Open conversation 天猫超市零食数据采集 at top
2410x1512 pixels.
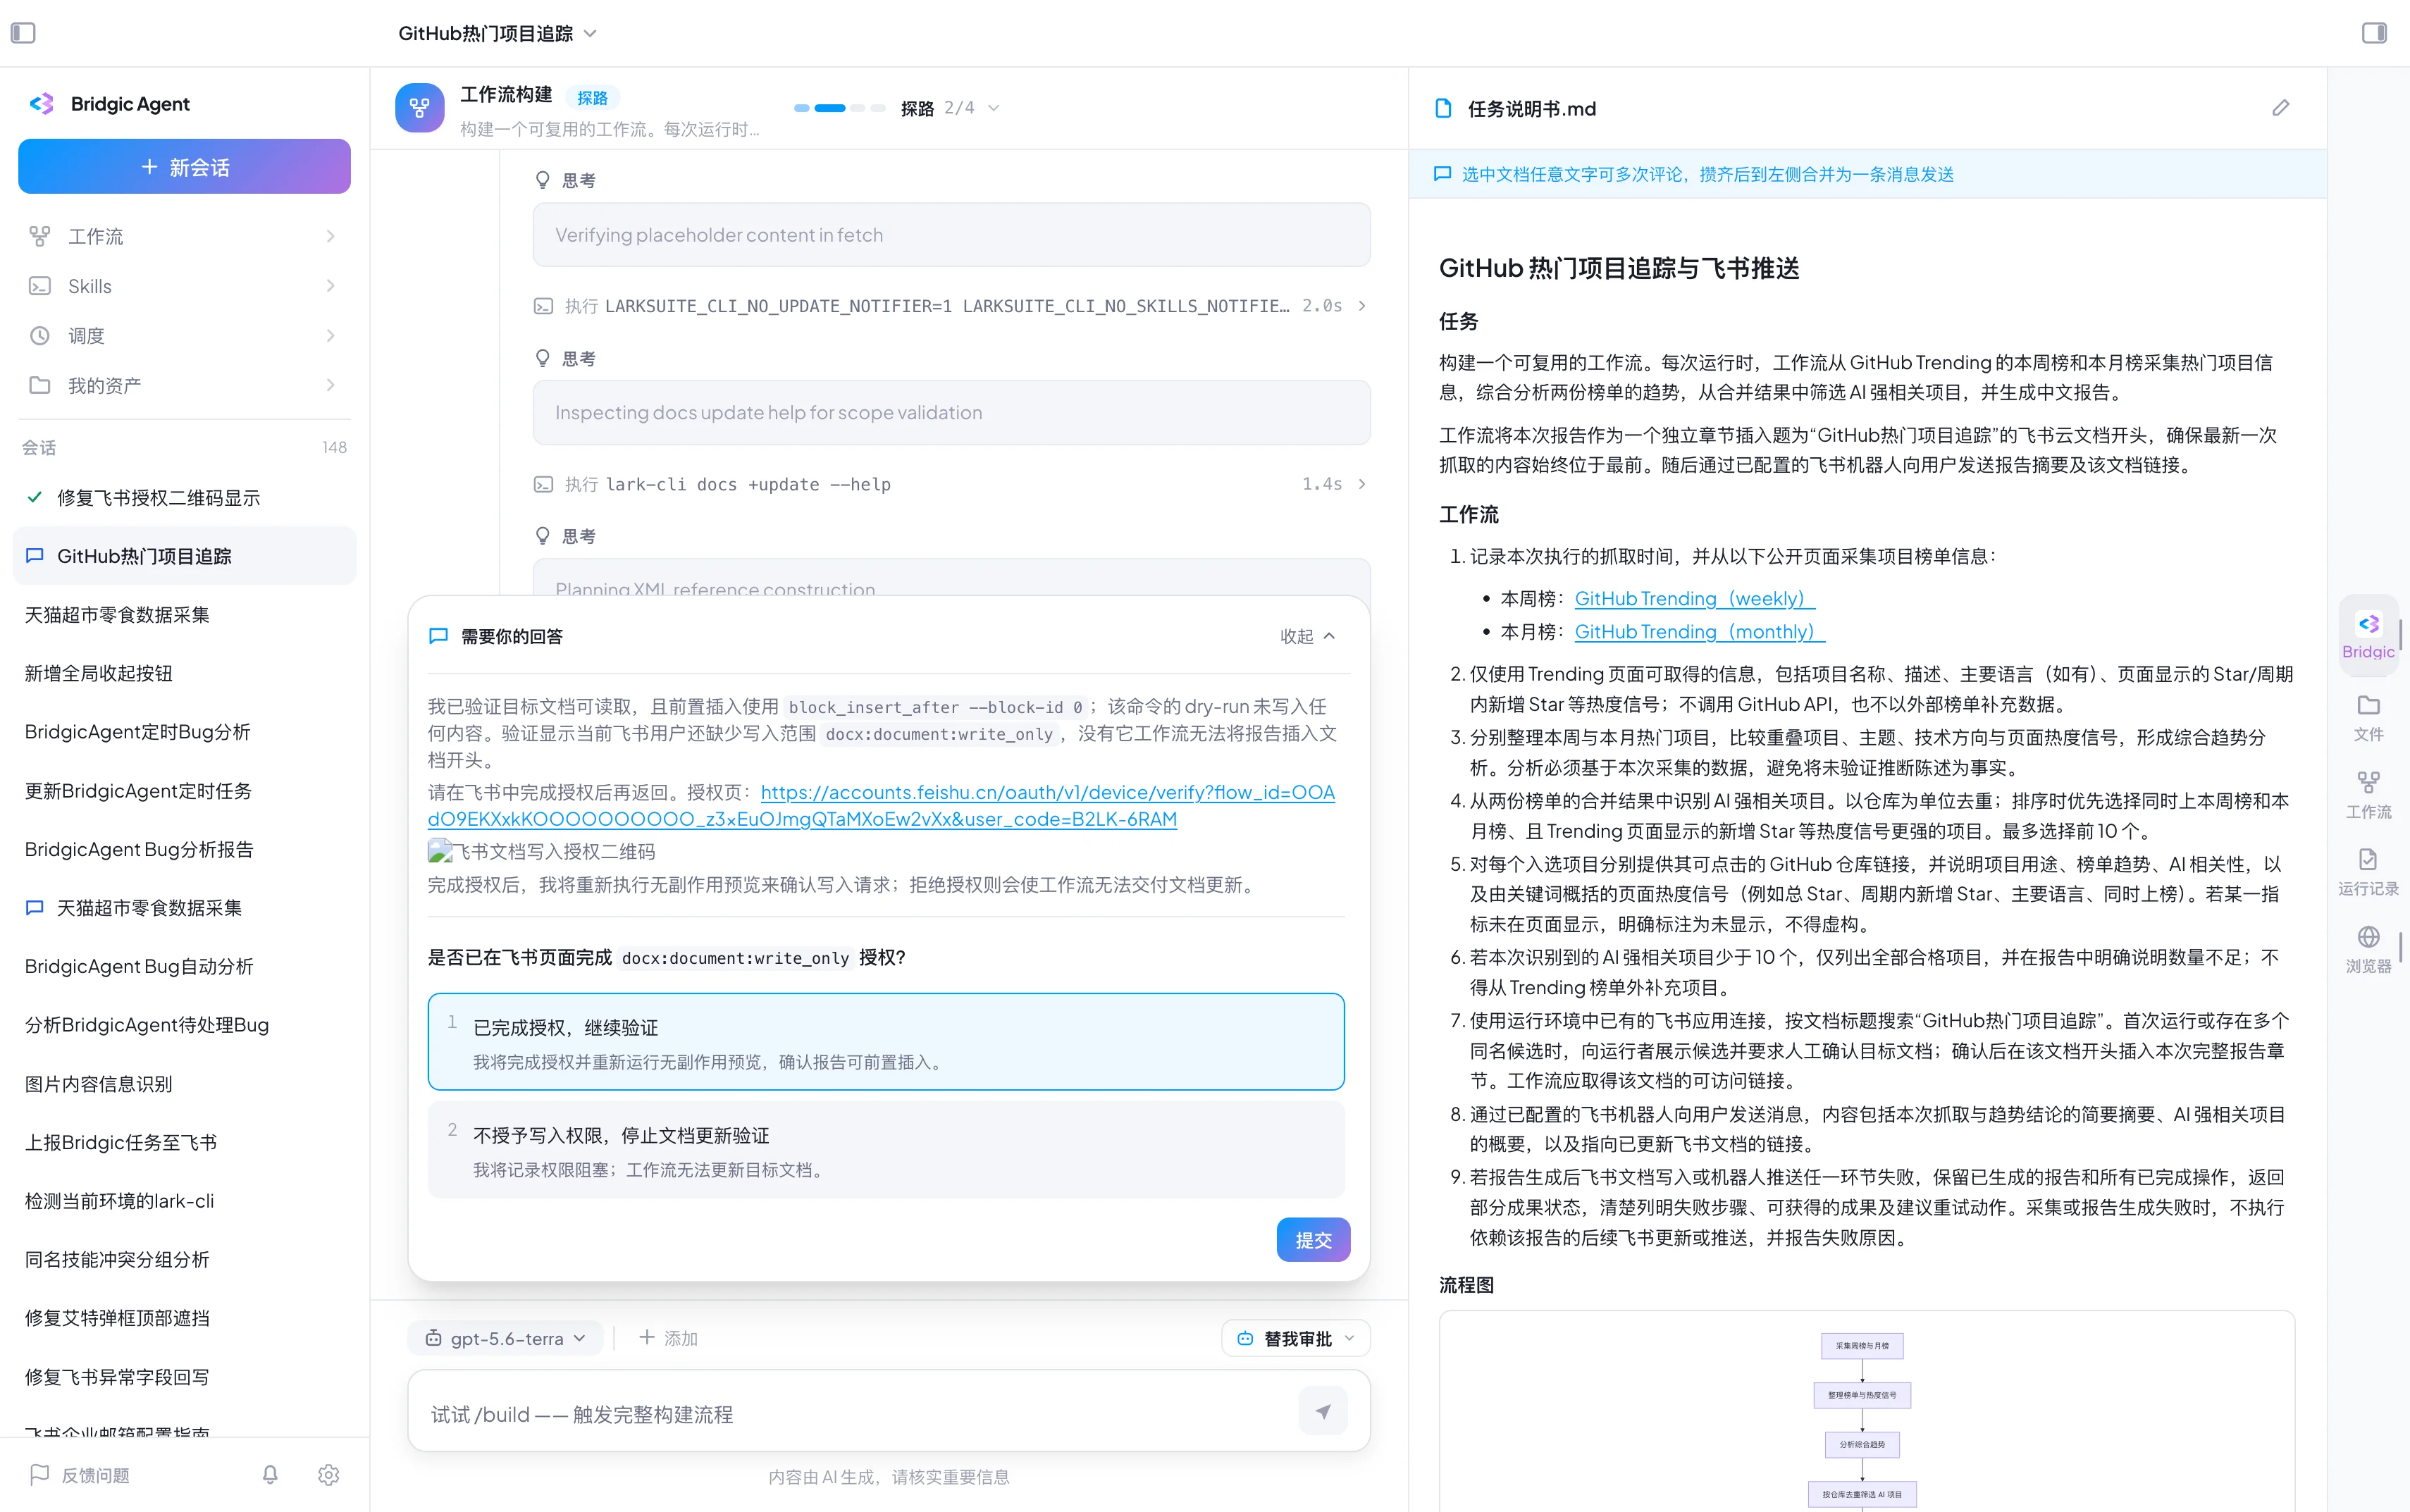click(185, 615)
